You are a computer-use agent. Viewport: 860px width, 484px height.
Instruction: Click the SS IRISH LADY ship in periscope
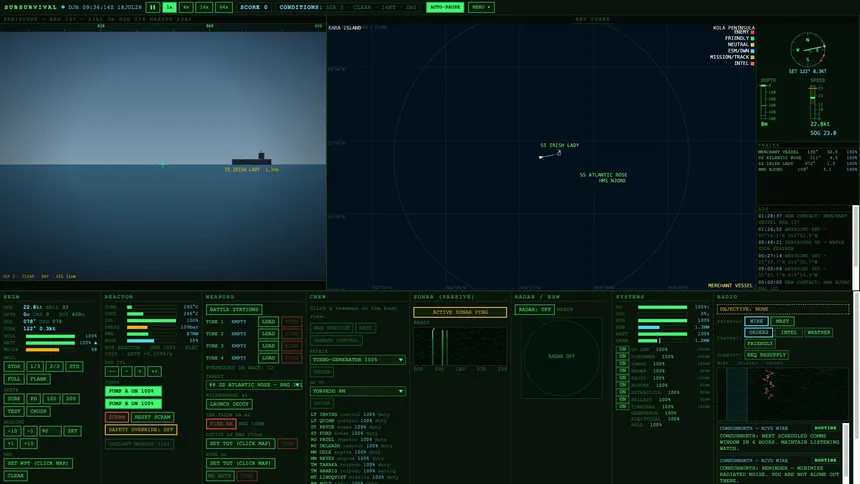click(x=252, y=159)
